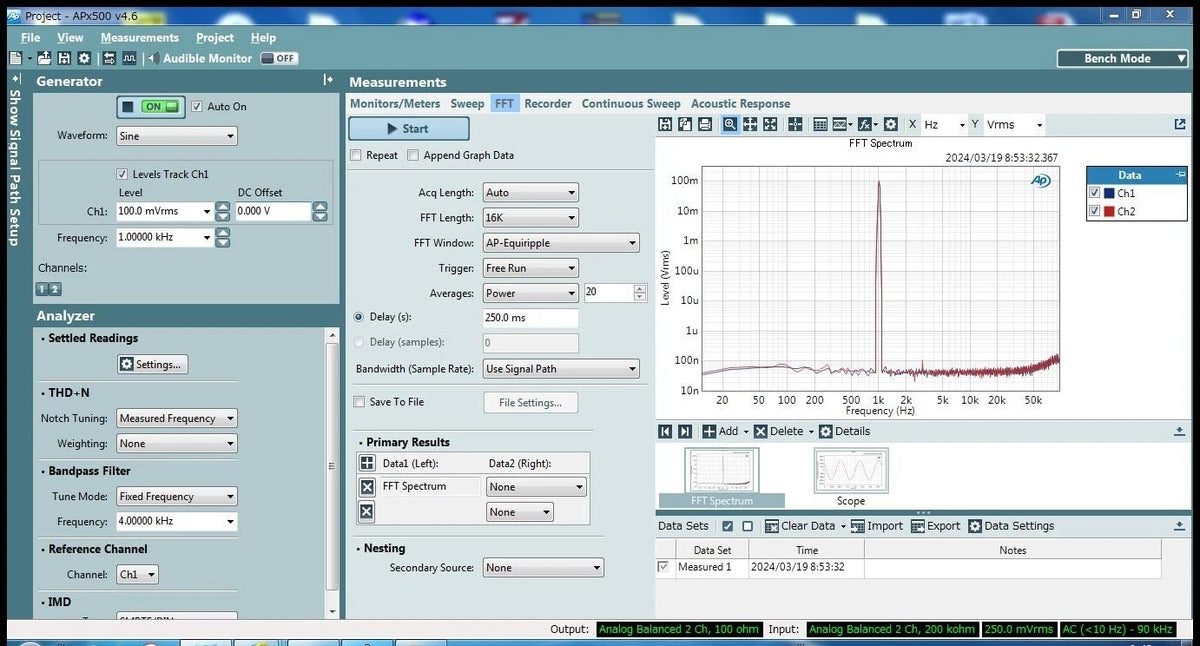Screen dimensions: 1200x646
Task: Enable the Repeat checkbox
Action: (x=356, y=155)
